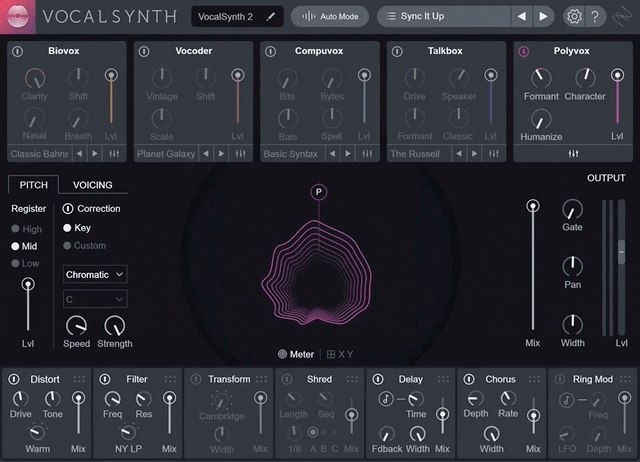Toggle pitch Correction power button
Viewport: 640px width, 462px height.
pyautogui.click(x=68, y=209)
